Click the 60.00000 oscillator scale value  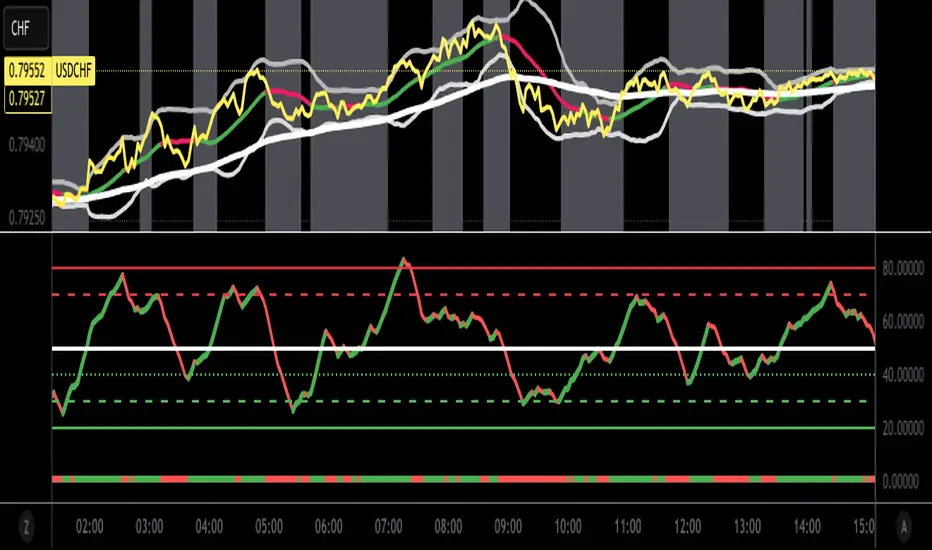(x=903, y=322)
